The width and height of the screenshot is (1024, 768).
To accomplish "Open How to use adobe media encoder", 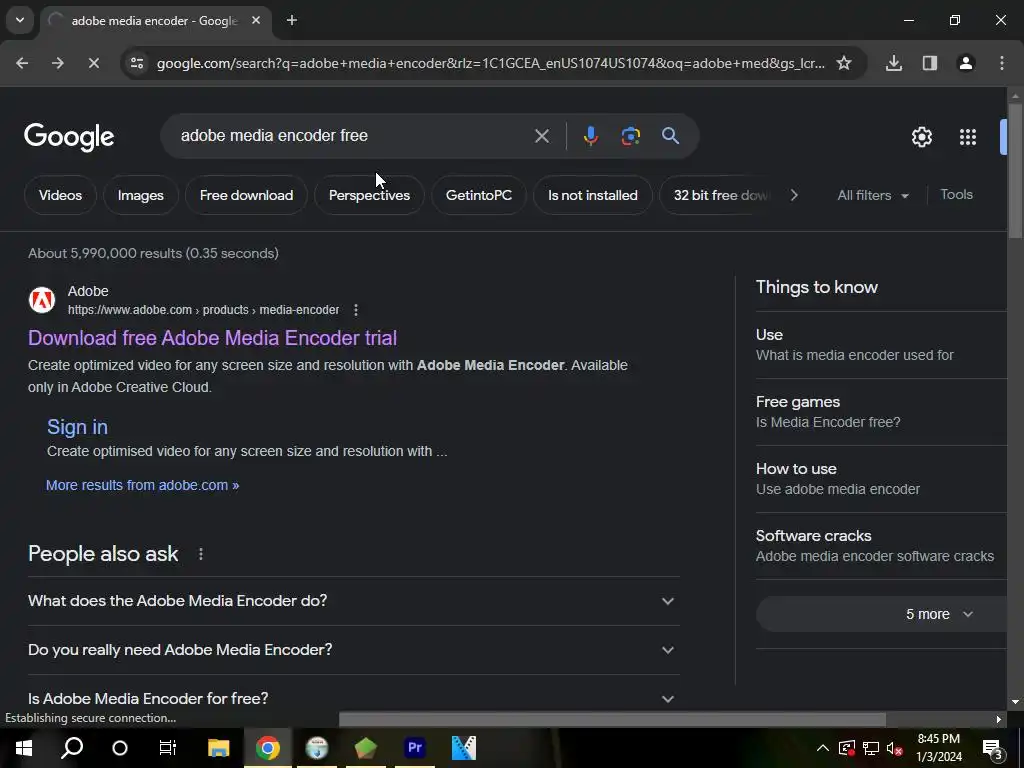I will pos(881,479).
